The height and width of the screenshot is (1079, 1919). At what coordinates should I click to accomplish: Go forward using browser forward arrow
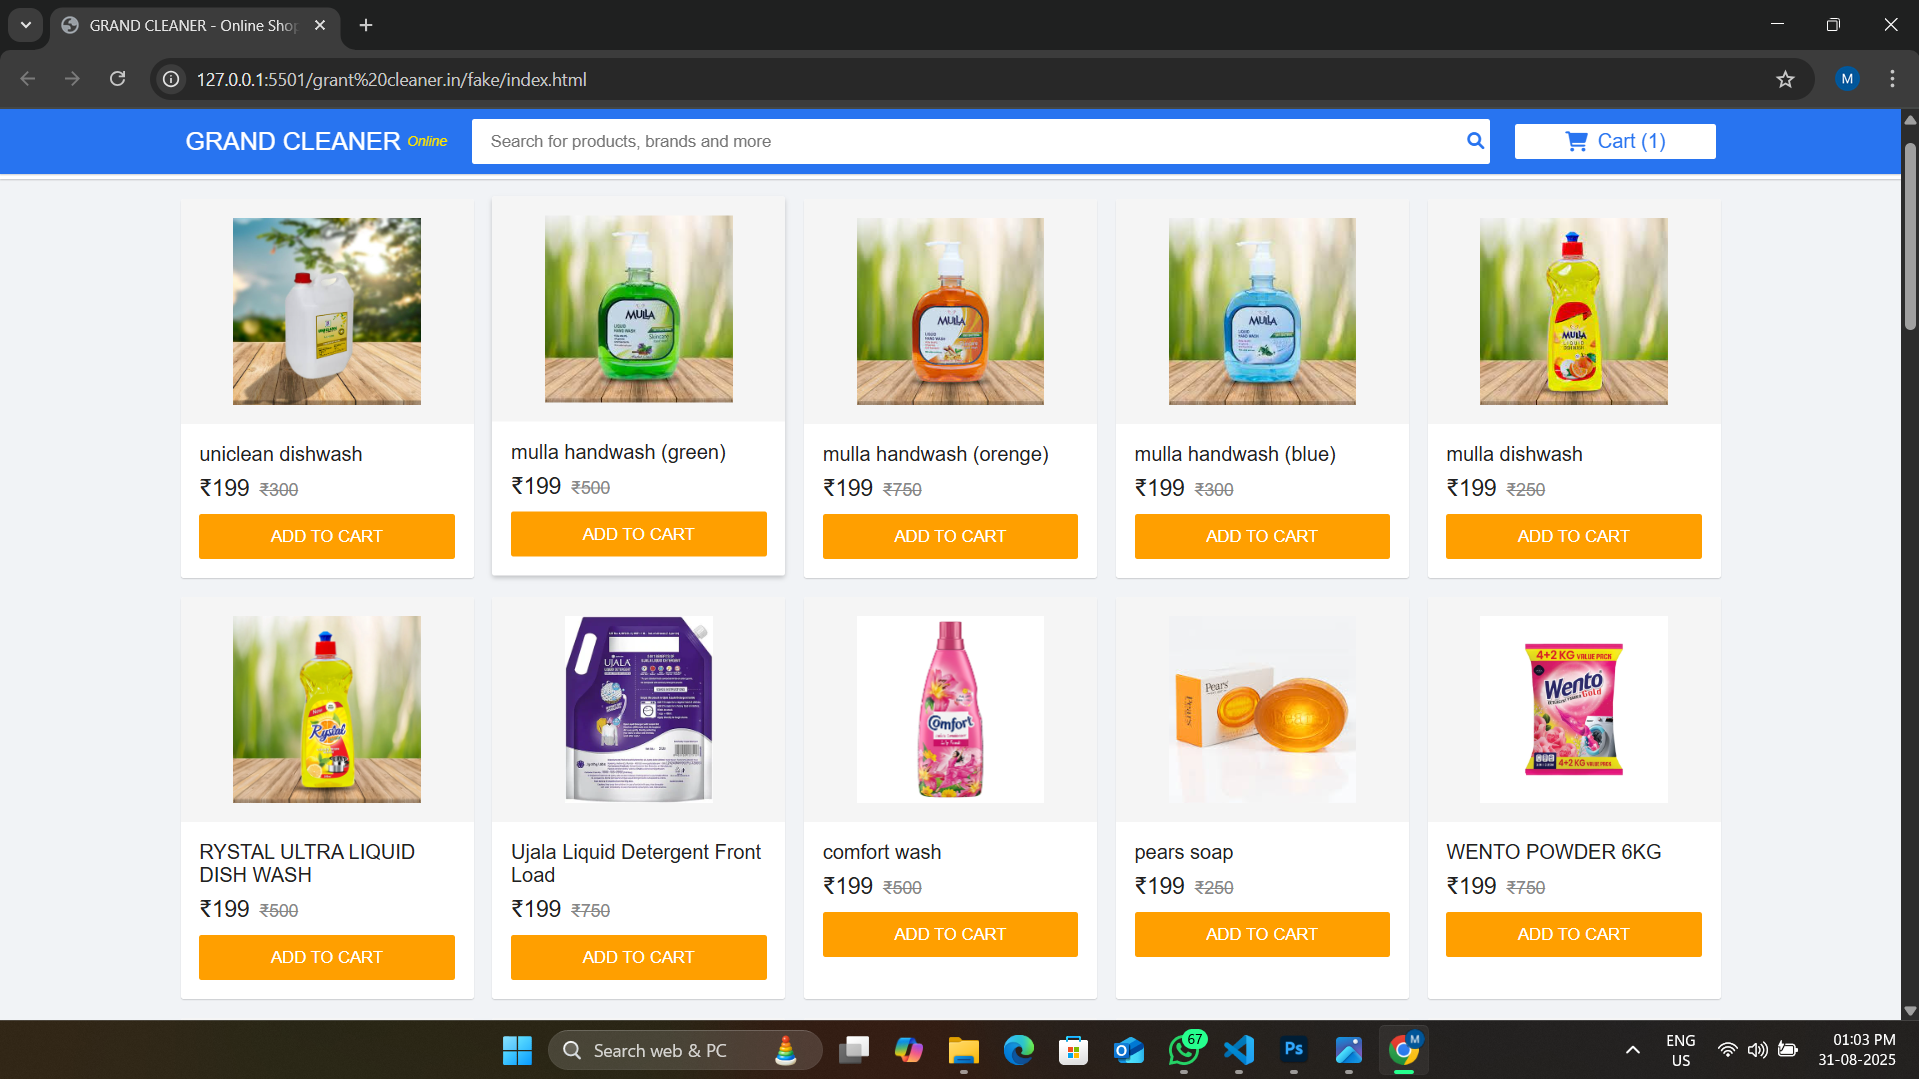coord(72,79)
